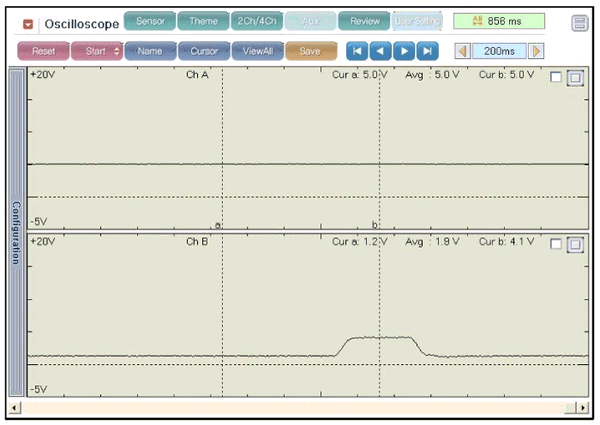
Task: Toggle the Ch A checkbox
Action: (x=556, y=77)
